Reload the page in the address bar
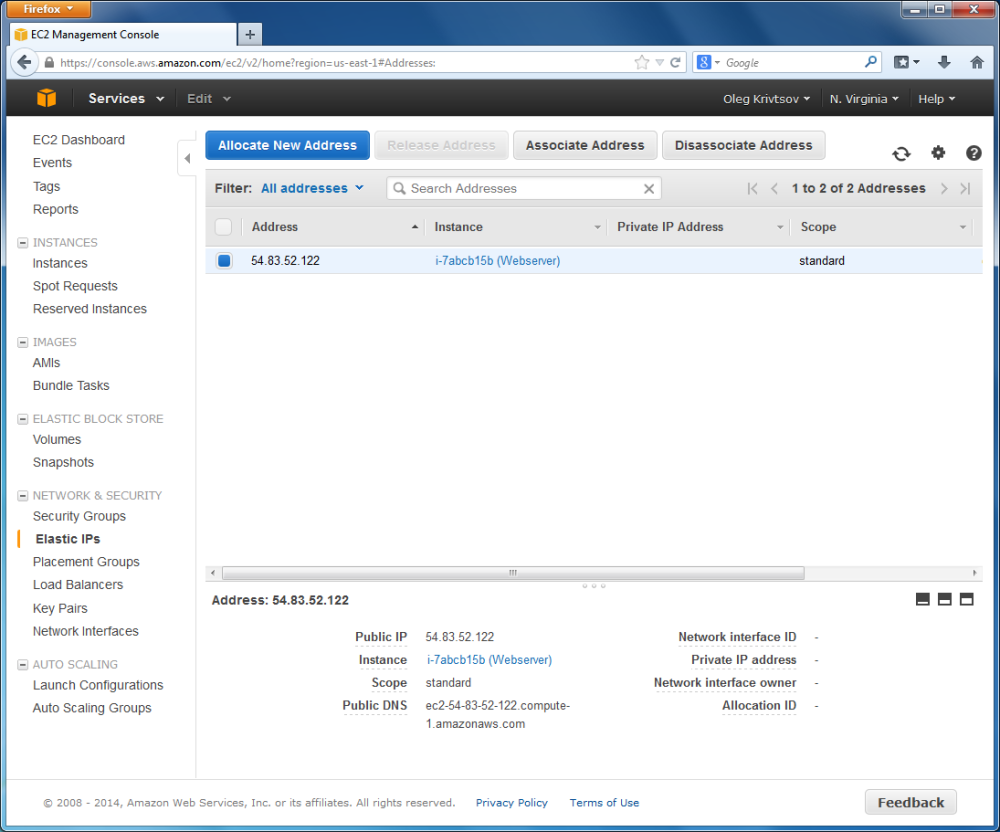1000x832 pixels. (x=675, y=62)
